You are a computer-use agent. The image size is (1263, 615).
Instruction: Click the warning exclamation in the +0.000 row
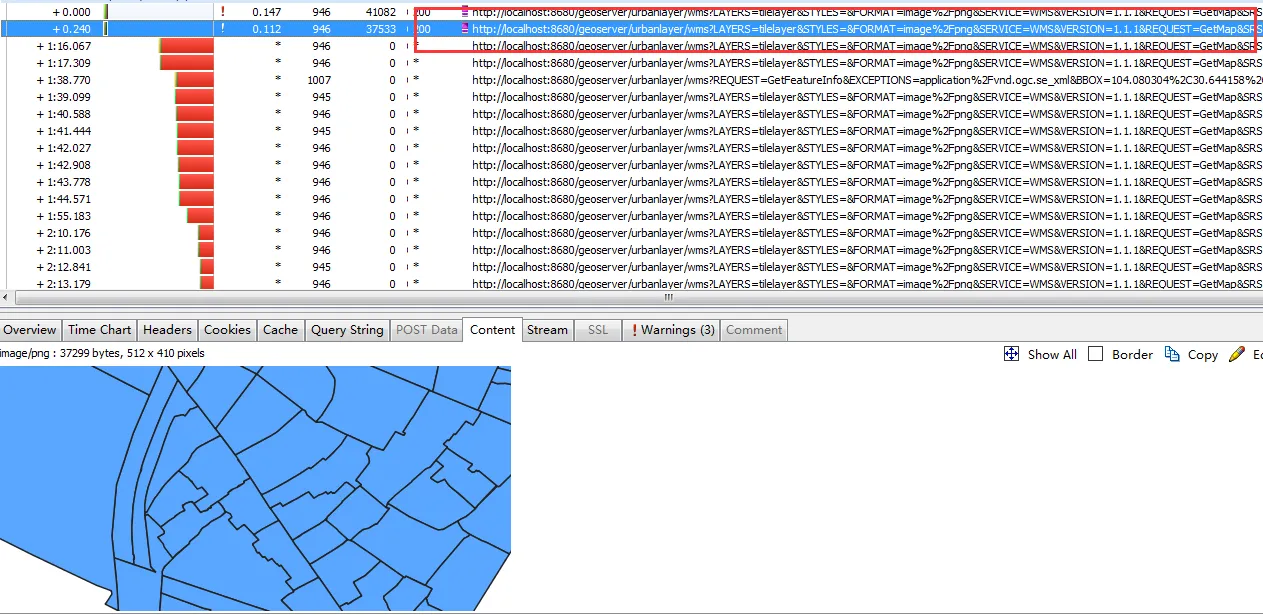pos(222,12)
